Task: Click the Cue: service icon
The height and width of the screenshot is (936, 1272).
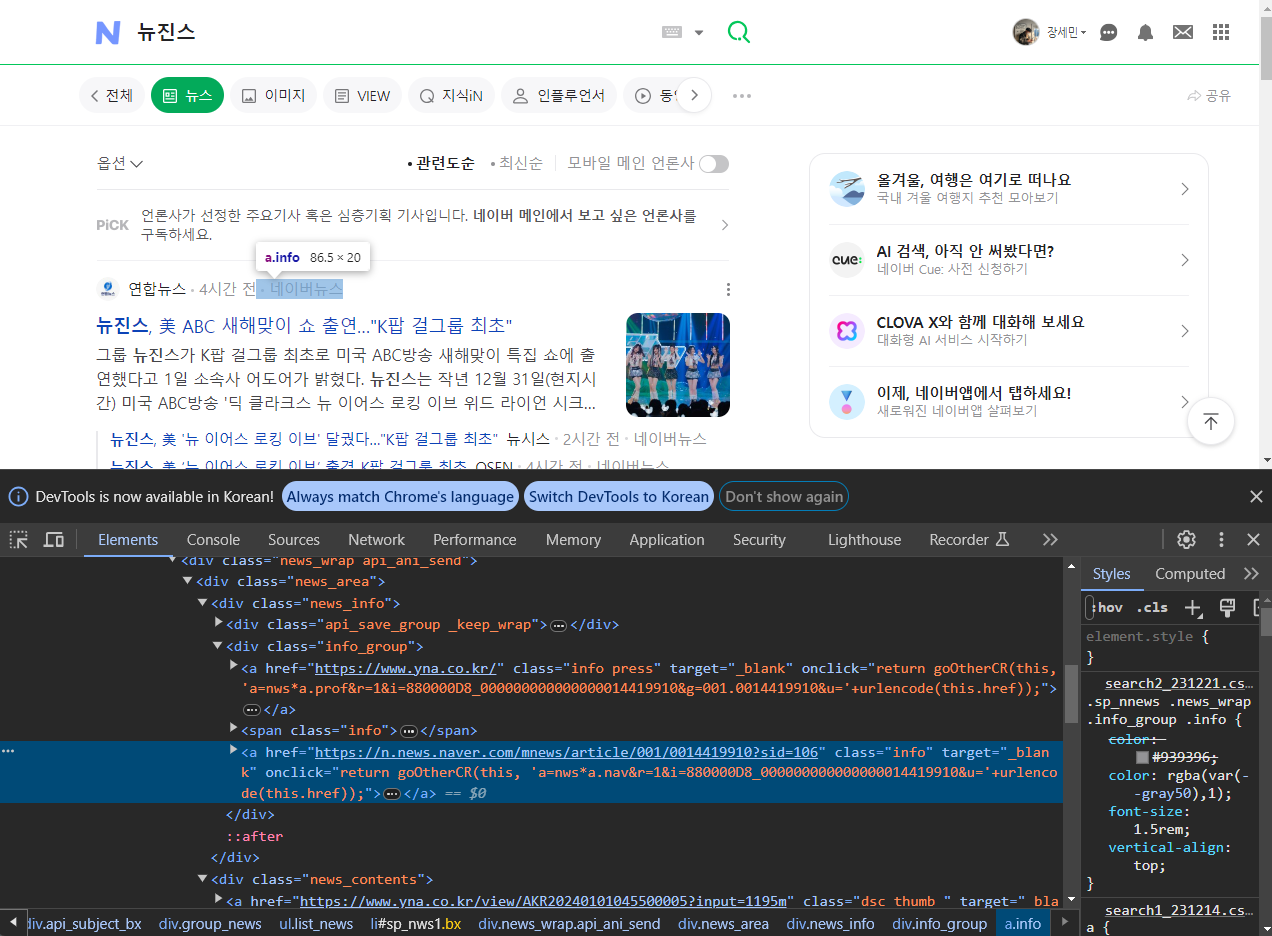Action: [x=847, y=260]
